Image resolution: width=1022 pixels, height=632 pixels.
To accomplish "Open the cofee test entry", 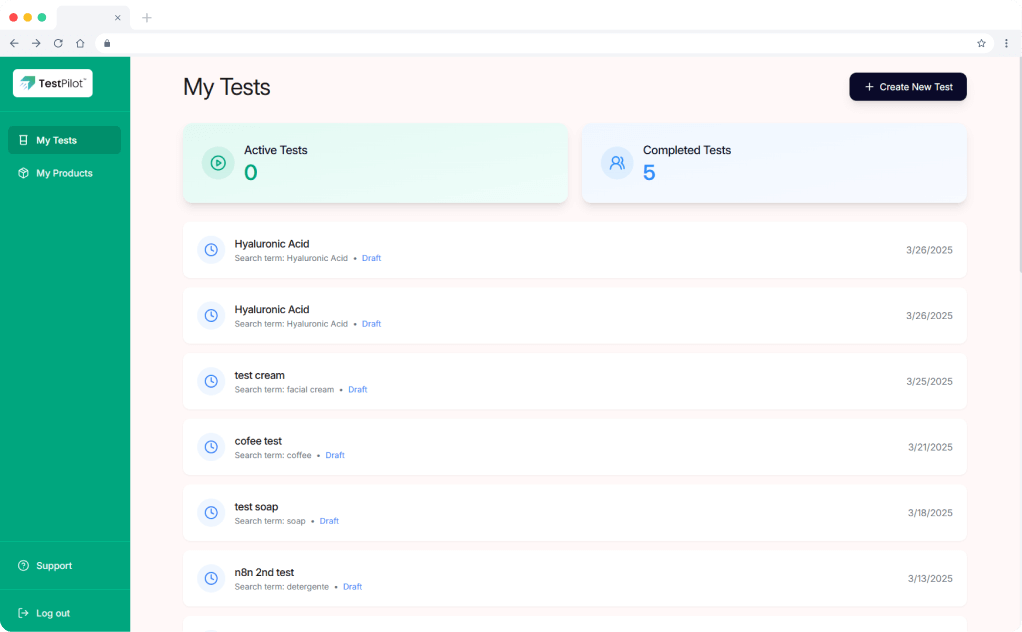I will coord(575,447).
